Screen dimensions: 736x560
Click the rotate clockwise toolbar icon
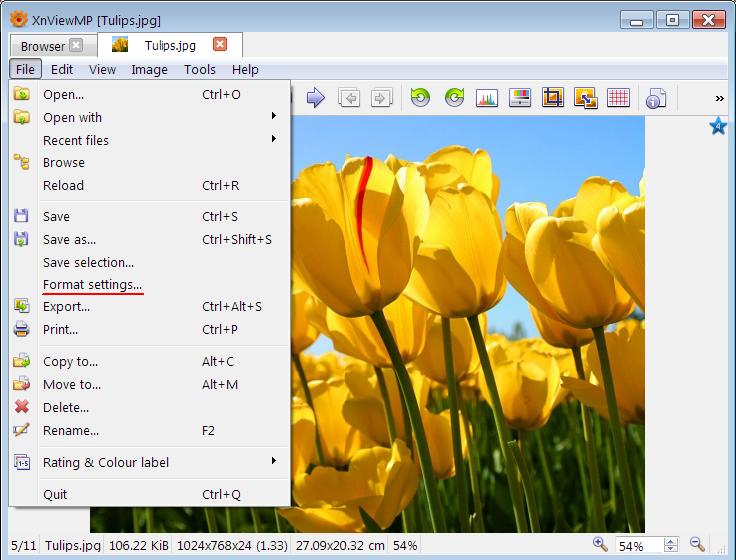click(454, 97)
